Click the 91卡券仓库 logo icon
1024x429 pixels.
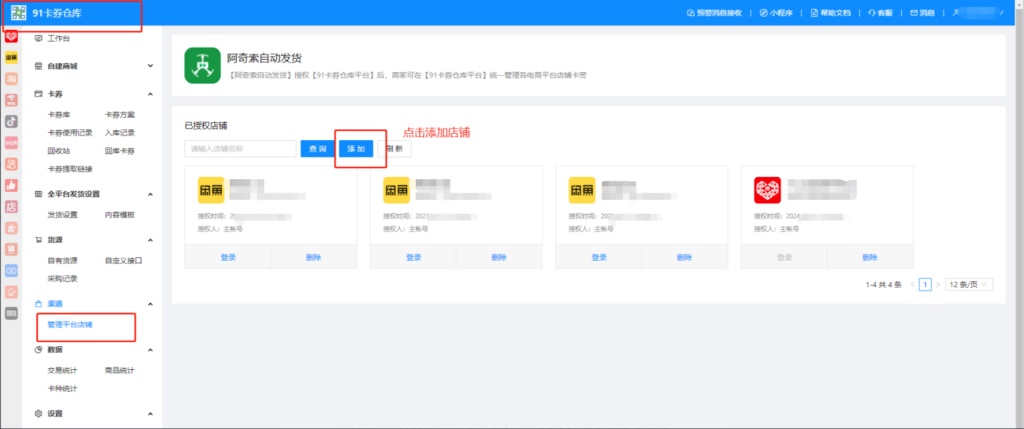coord(19,12)
